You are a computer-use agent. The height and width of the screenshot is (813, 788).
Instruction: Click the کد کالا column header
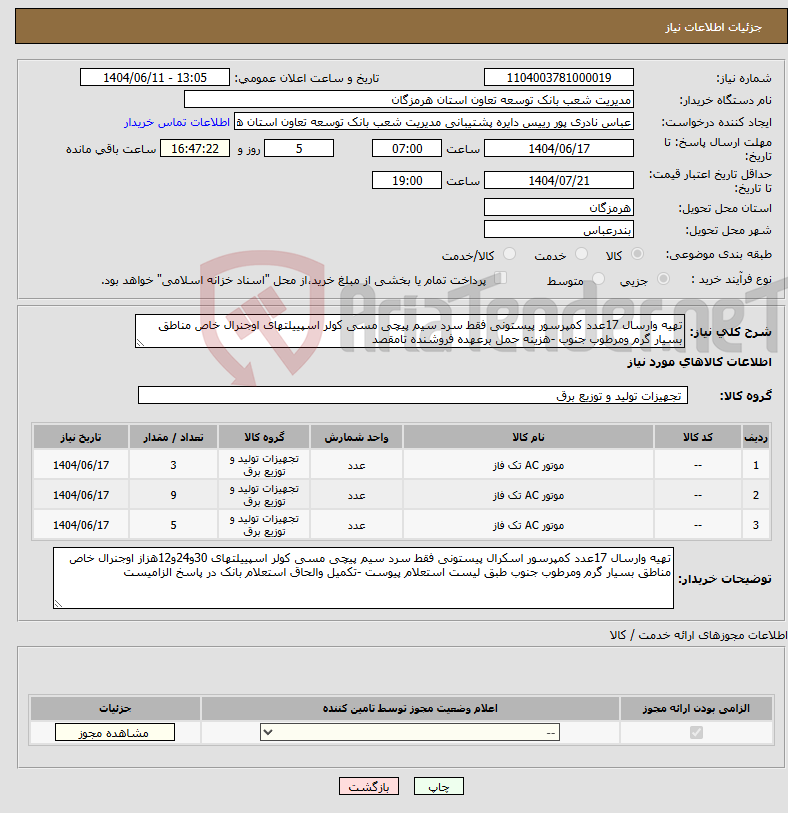697,437
